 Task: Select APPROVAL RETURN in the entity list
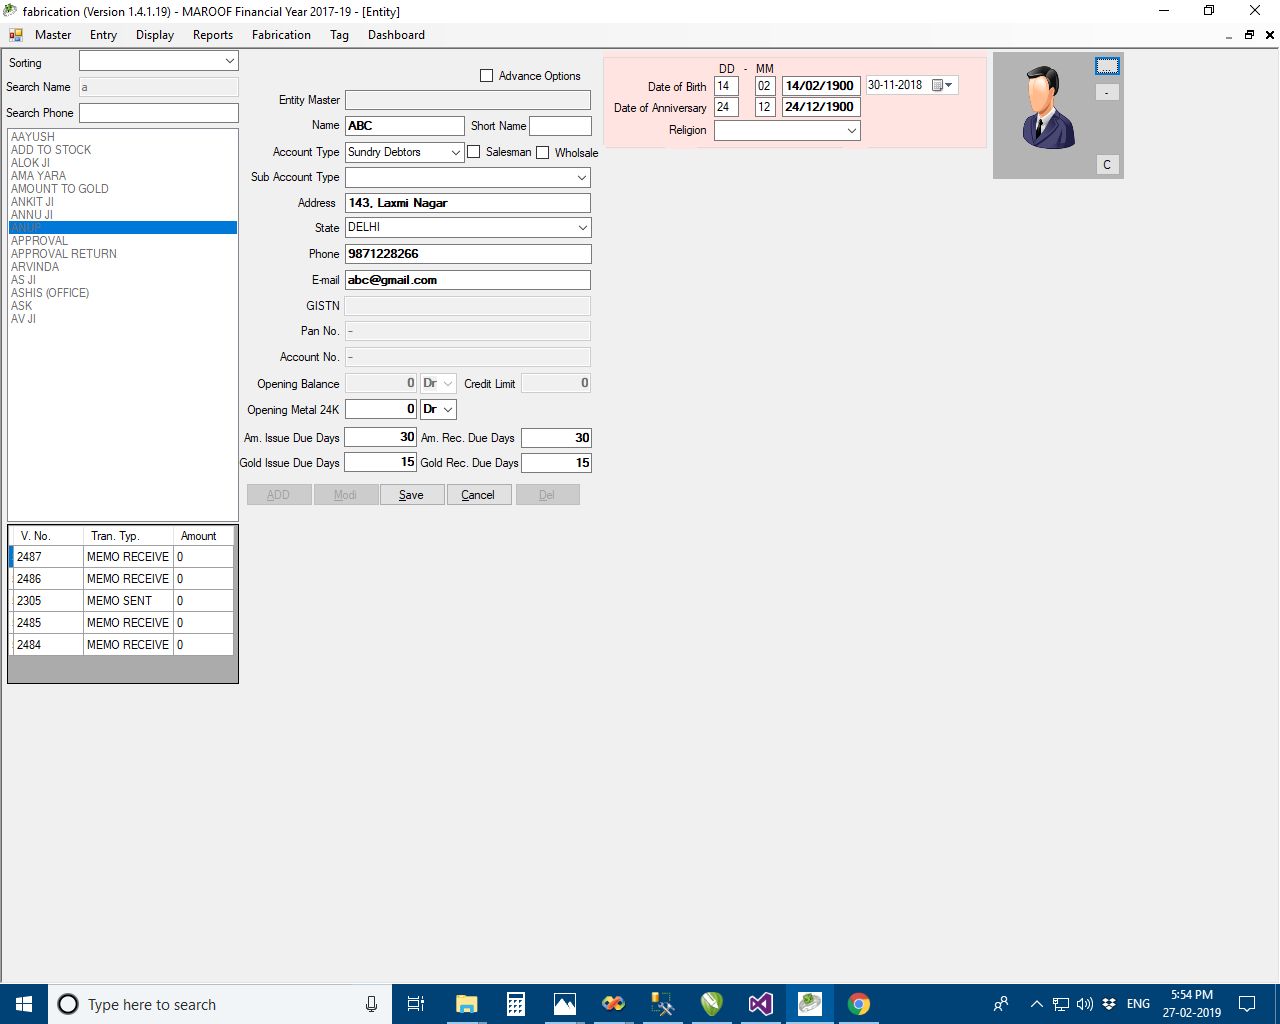[x=64, y=254]
